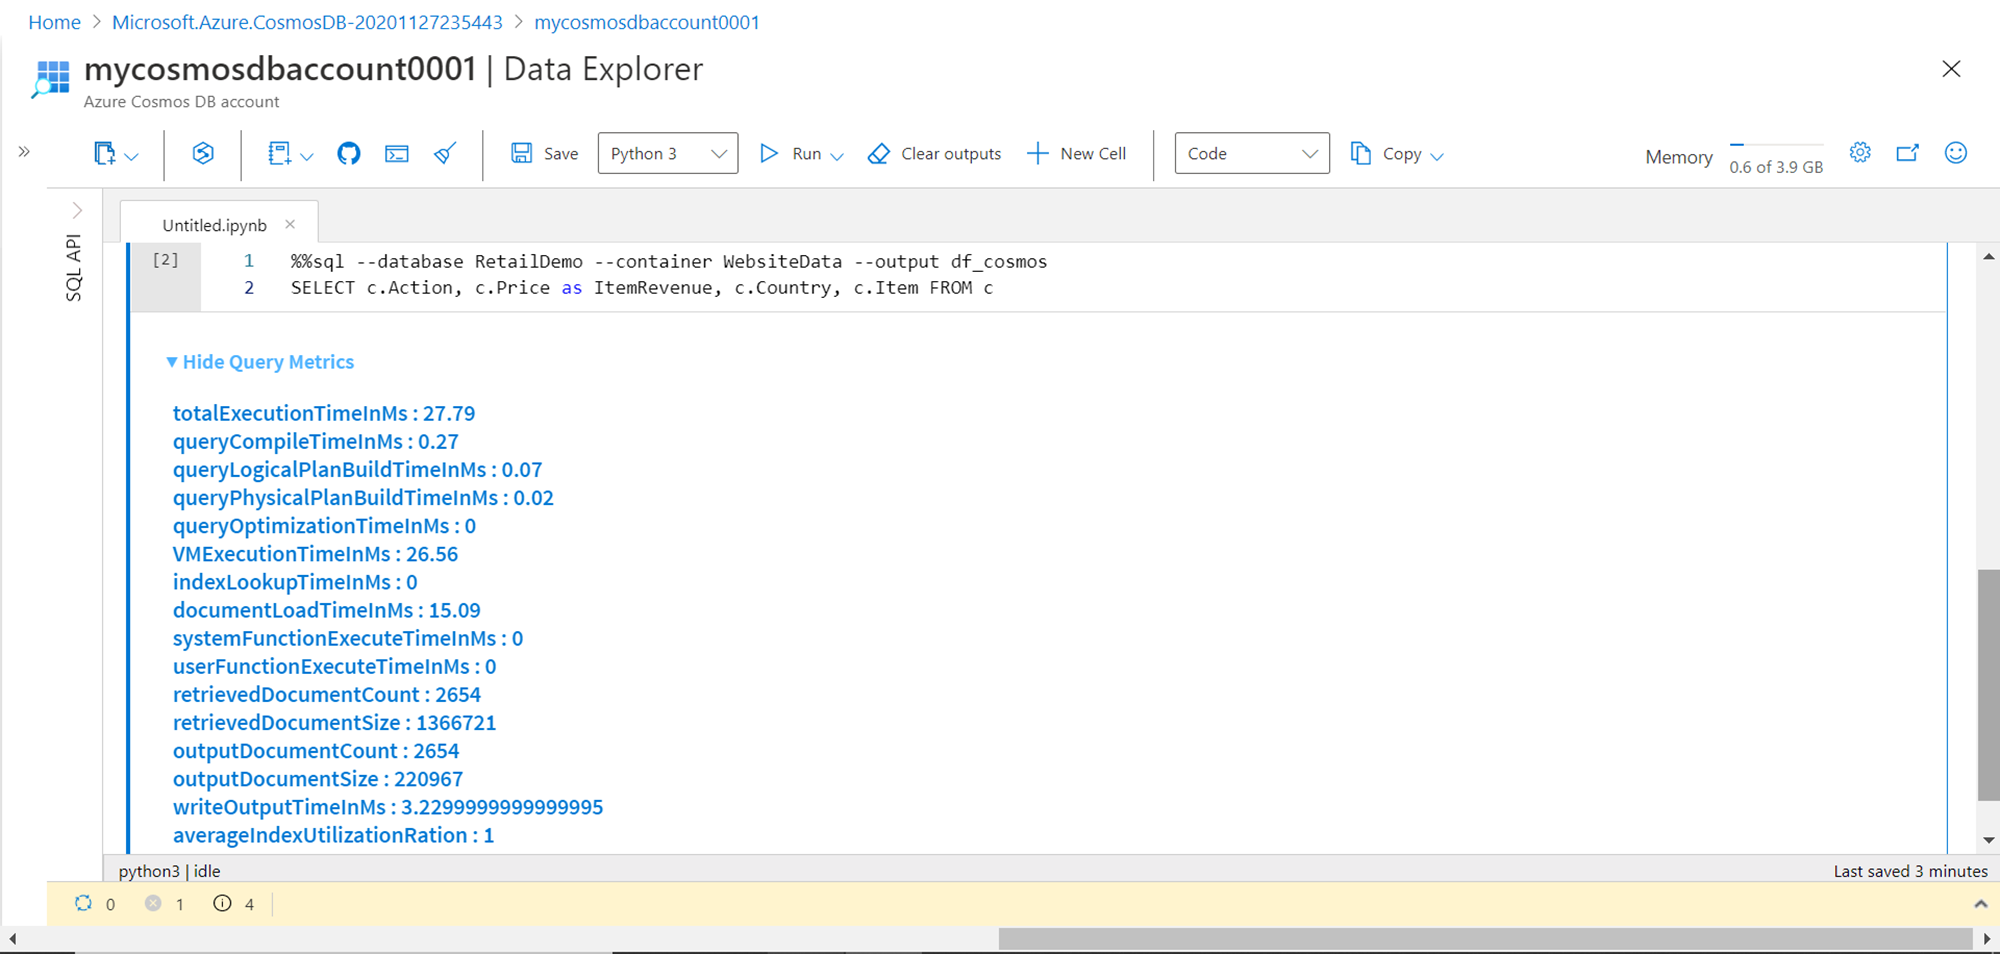Open Microsoft.Azure.CosmosDB-20201127235443 breadcrumb link
The image size is (2000, 954).
point(307,22)
